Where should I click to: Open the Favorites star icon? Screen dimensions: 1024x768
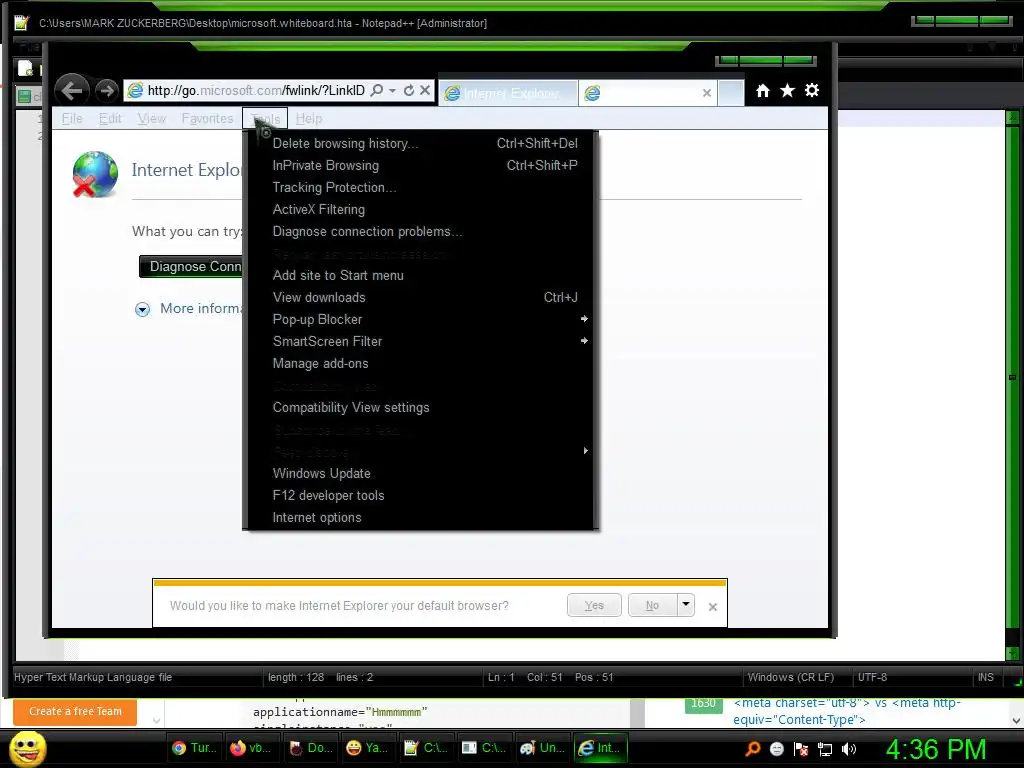coord(788,91)
